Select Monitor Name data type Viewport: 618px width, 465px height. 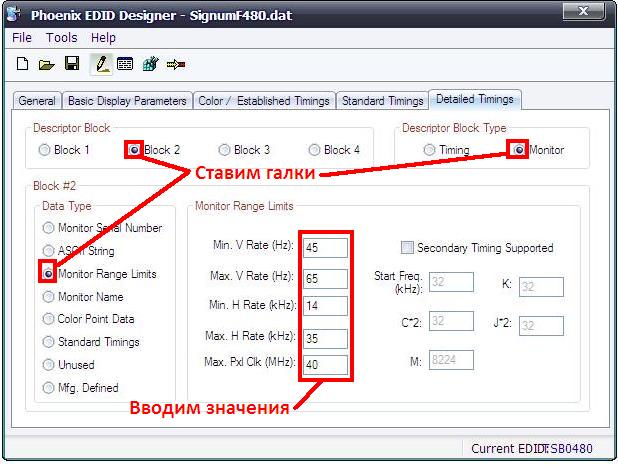tap(49, 297)
